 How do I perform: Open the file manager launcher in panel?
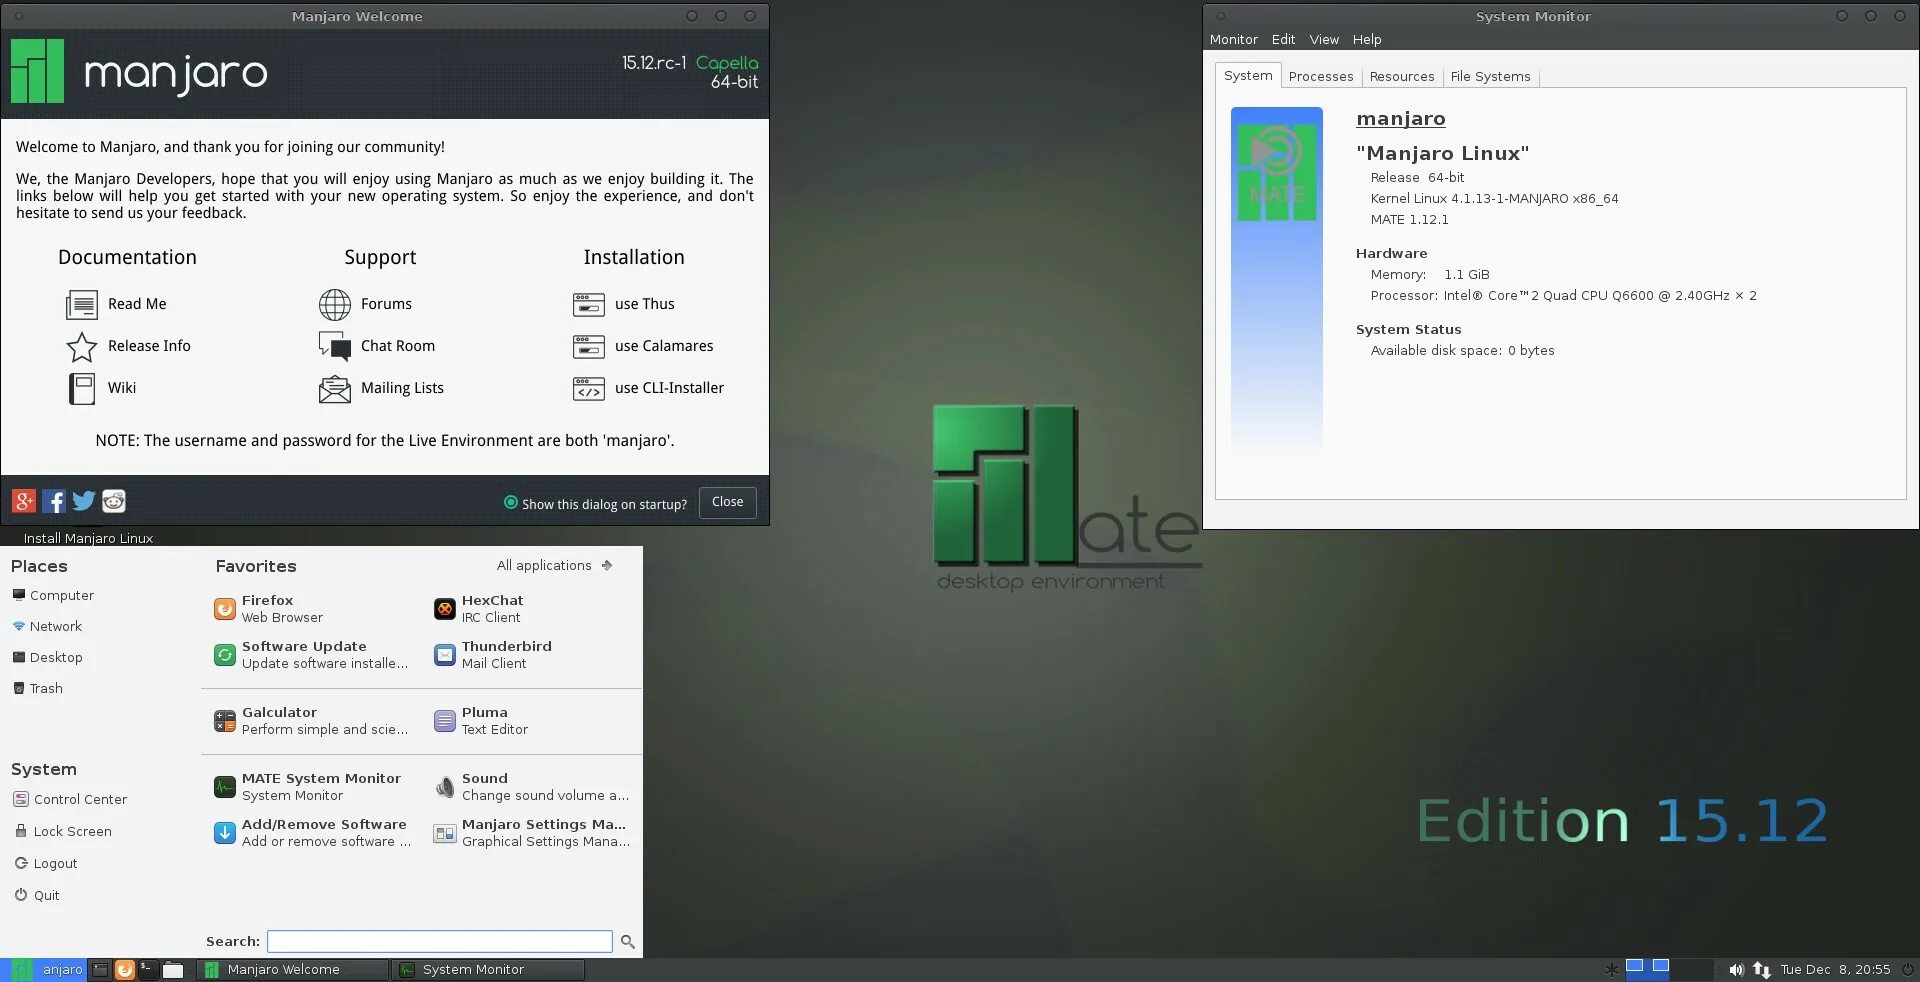pyautogui.click(x=173, y=970)
